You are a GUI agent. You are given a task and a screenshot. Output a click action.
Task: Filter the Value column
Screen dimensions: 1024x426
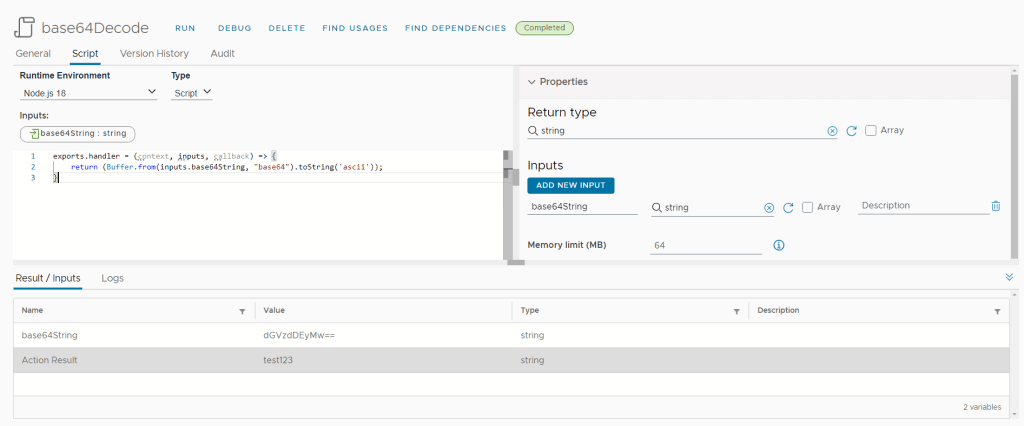tap(499, 311)
